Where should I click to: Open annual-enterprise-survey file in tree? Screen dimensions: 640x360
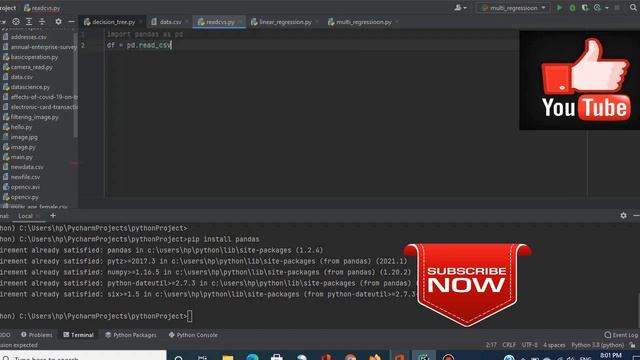pos(40,47)
